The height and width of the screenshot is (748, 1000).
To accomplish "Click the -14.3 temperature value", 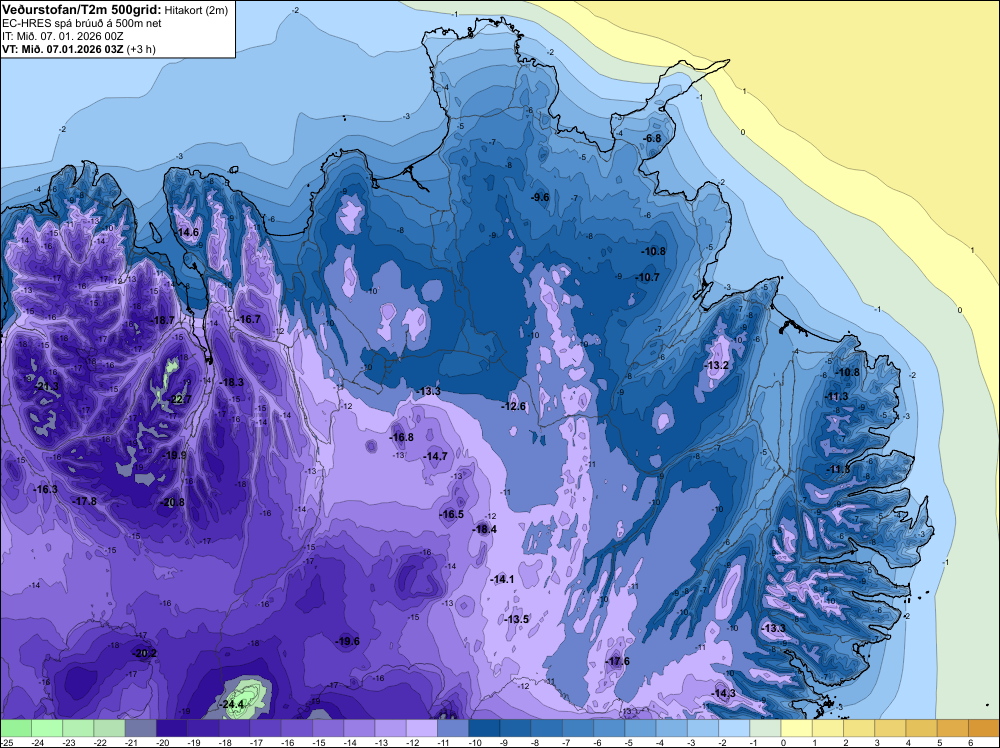I will point(723,693).
